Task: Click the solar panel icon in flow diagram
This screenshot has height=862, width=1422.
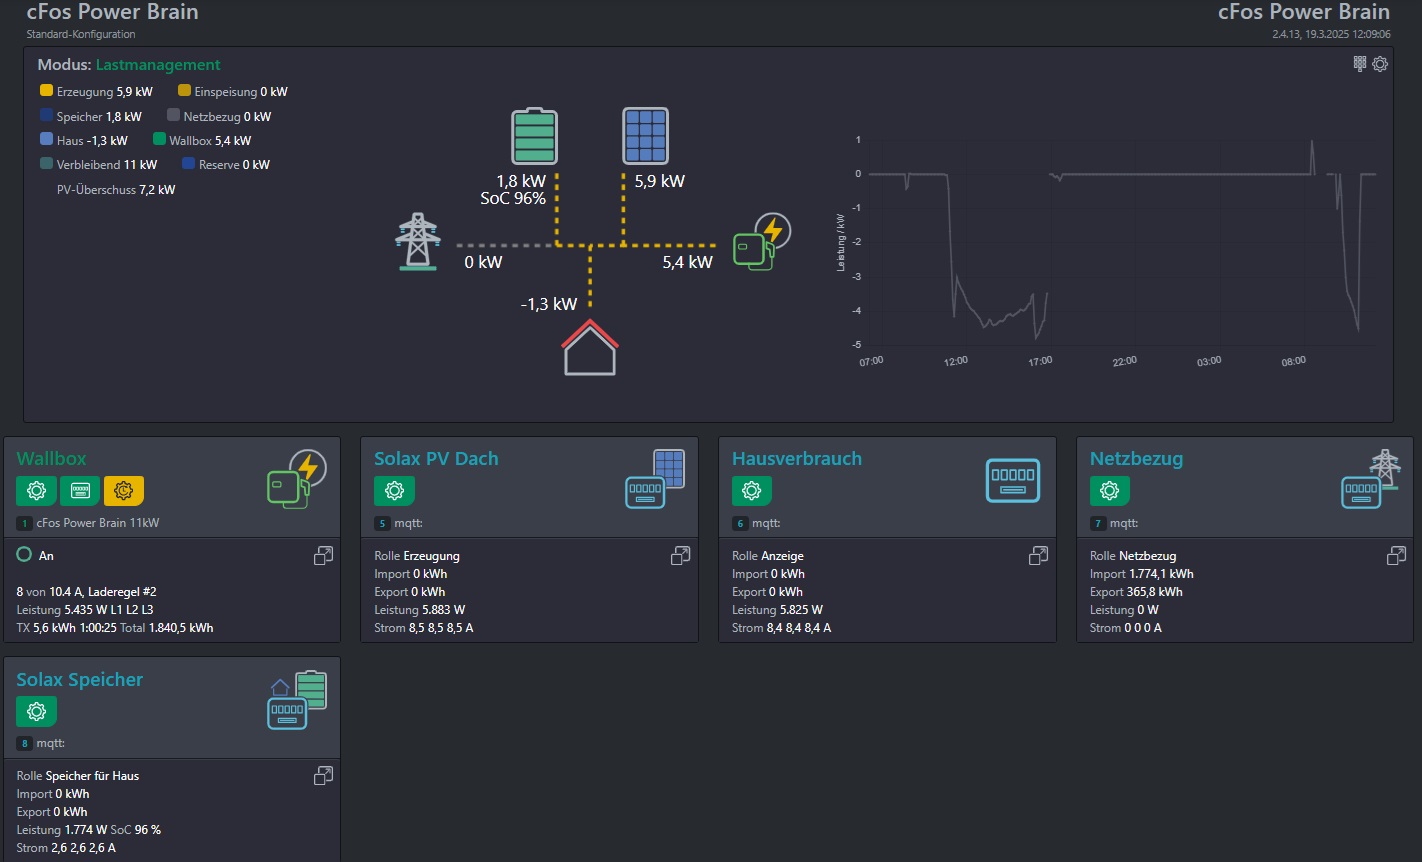Action: (645, 136)
